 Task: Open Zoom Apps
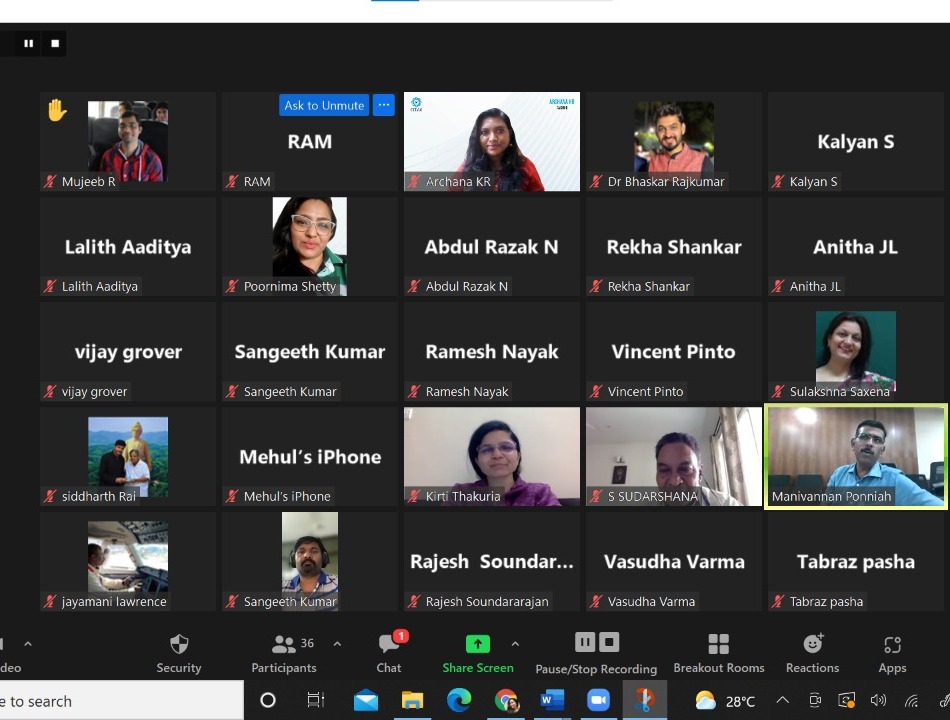(892, 654)
